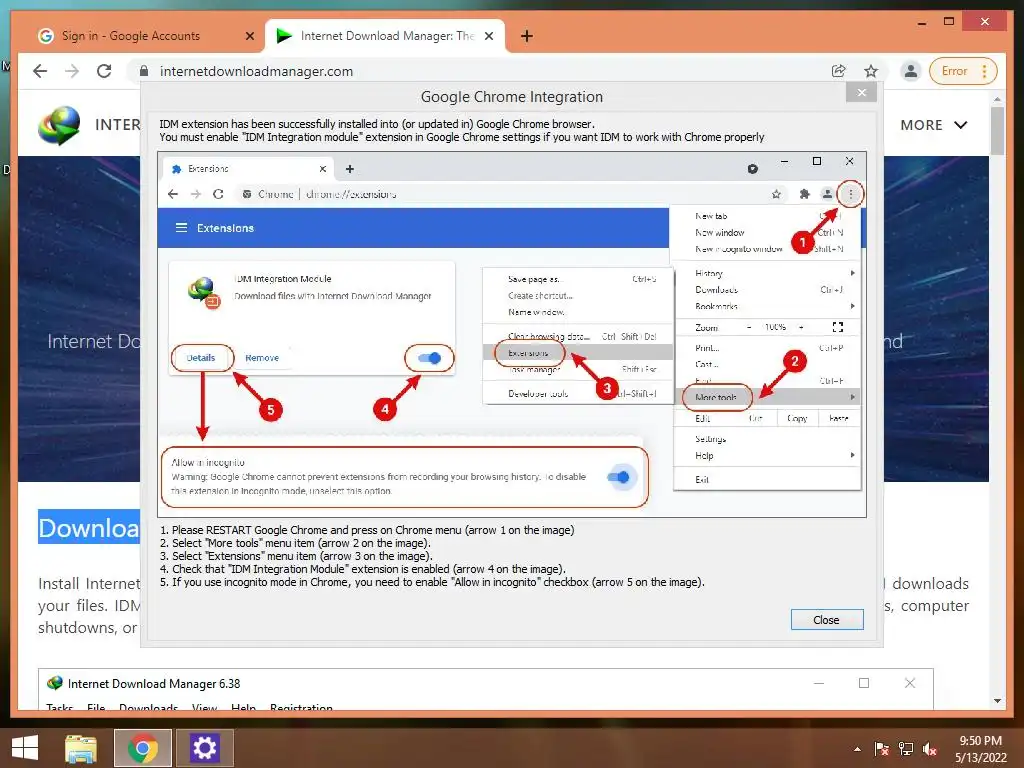The height and width of the screenshot is (768, 1024).
Task: Open File Explorer from the taskbar
Action: (x=81, y=748)
